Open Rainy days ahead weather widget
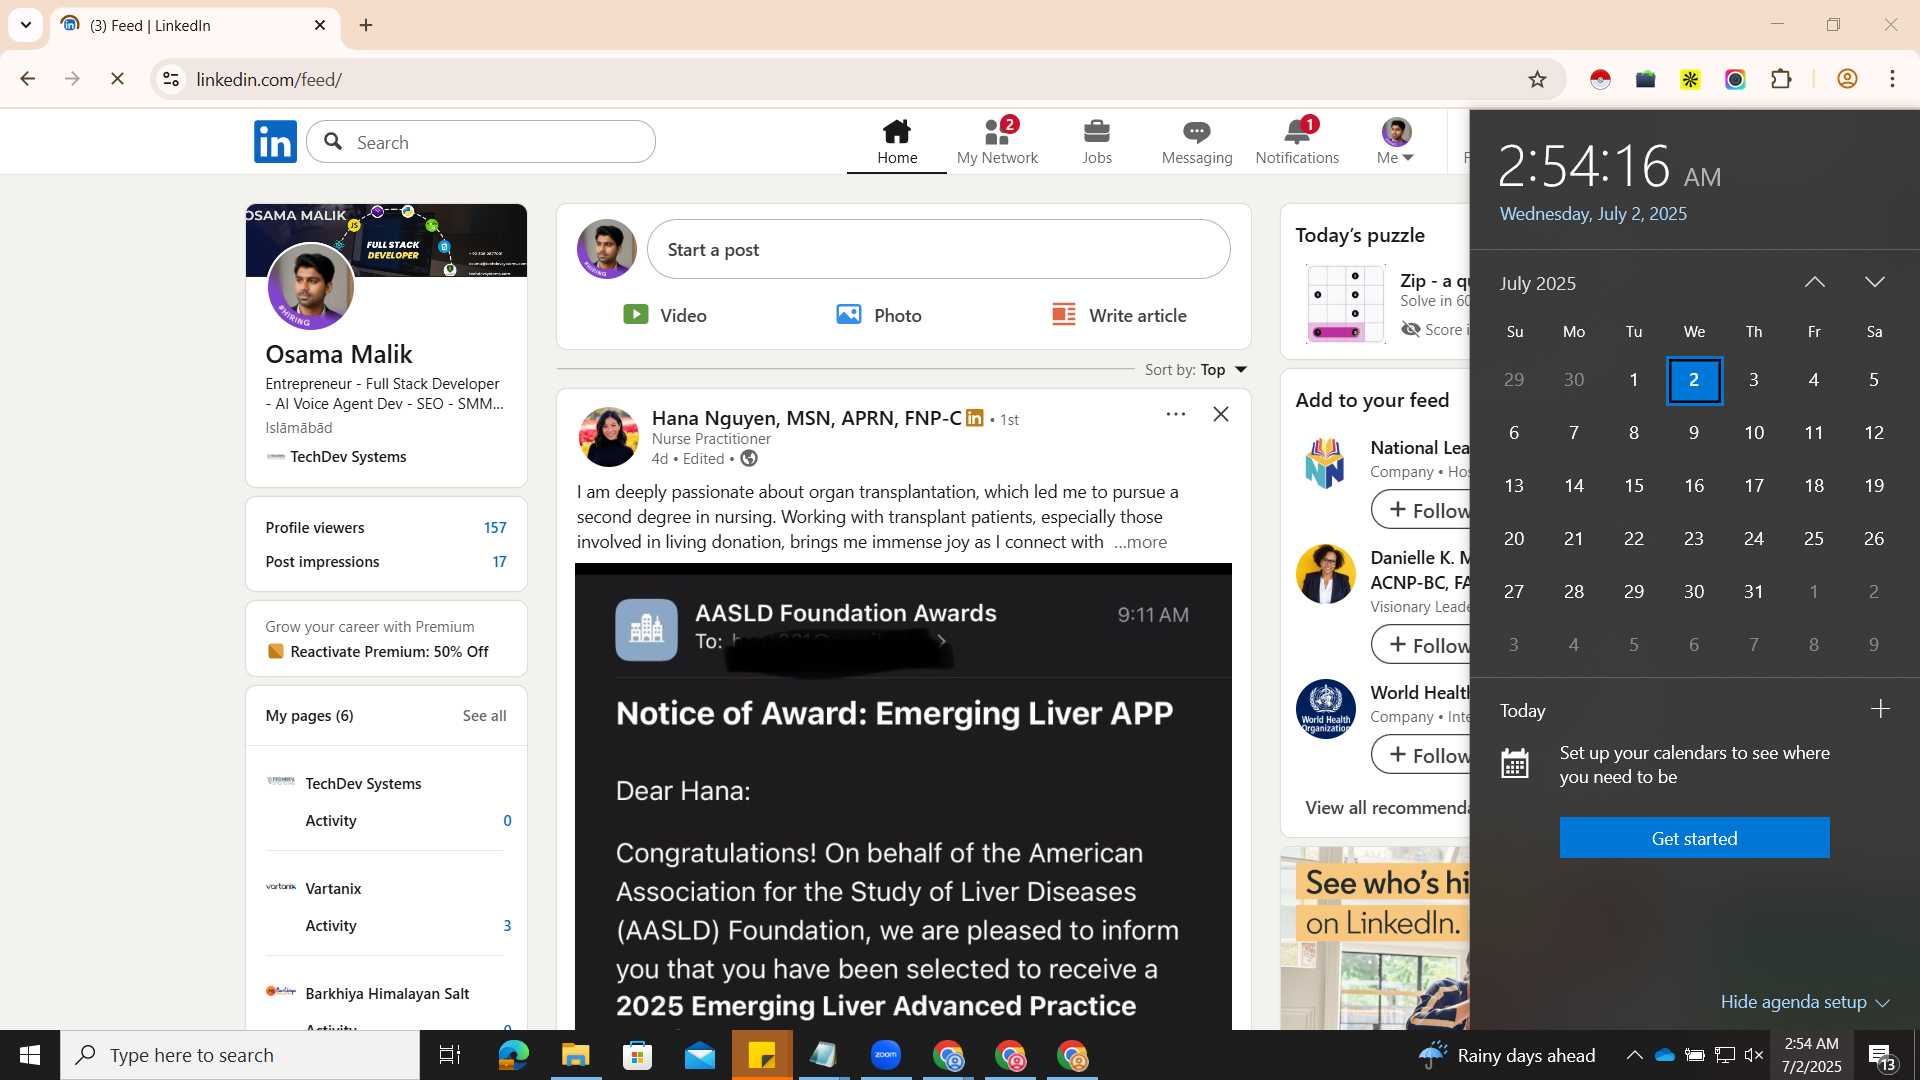Screen dimensions: 1920x1080 [1507, 1055]
